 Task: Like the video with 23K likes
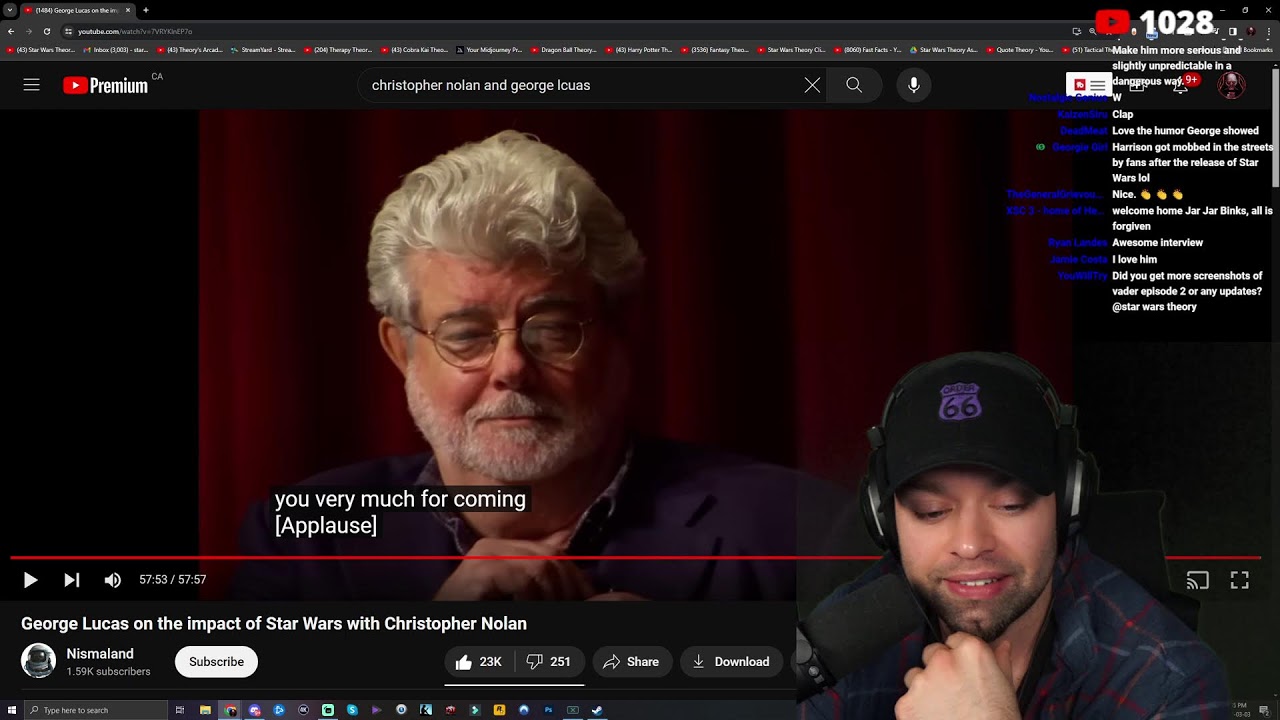479,662
